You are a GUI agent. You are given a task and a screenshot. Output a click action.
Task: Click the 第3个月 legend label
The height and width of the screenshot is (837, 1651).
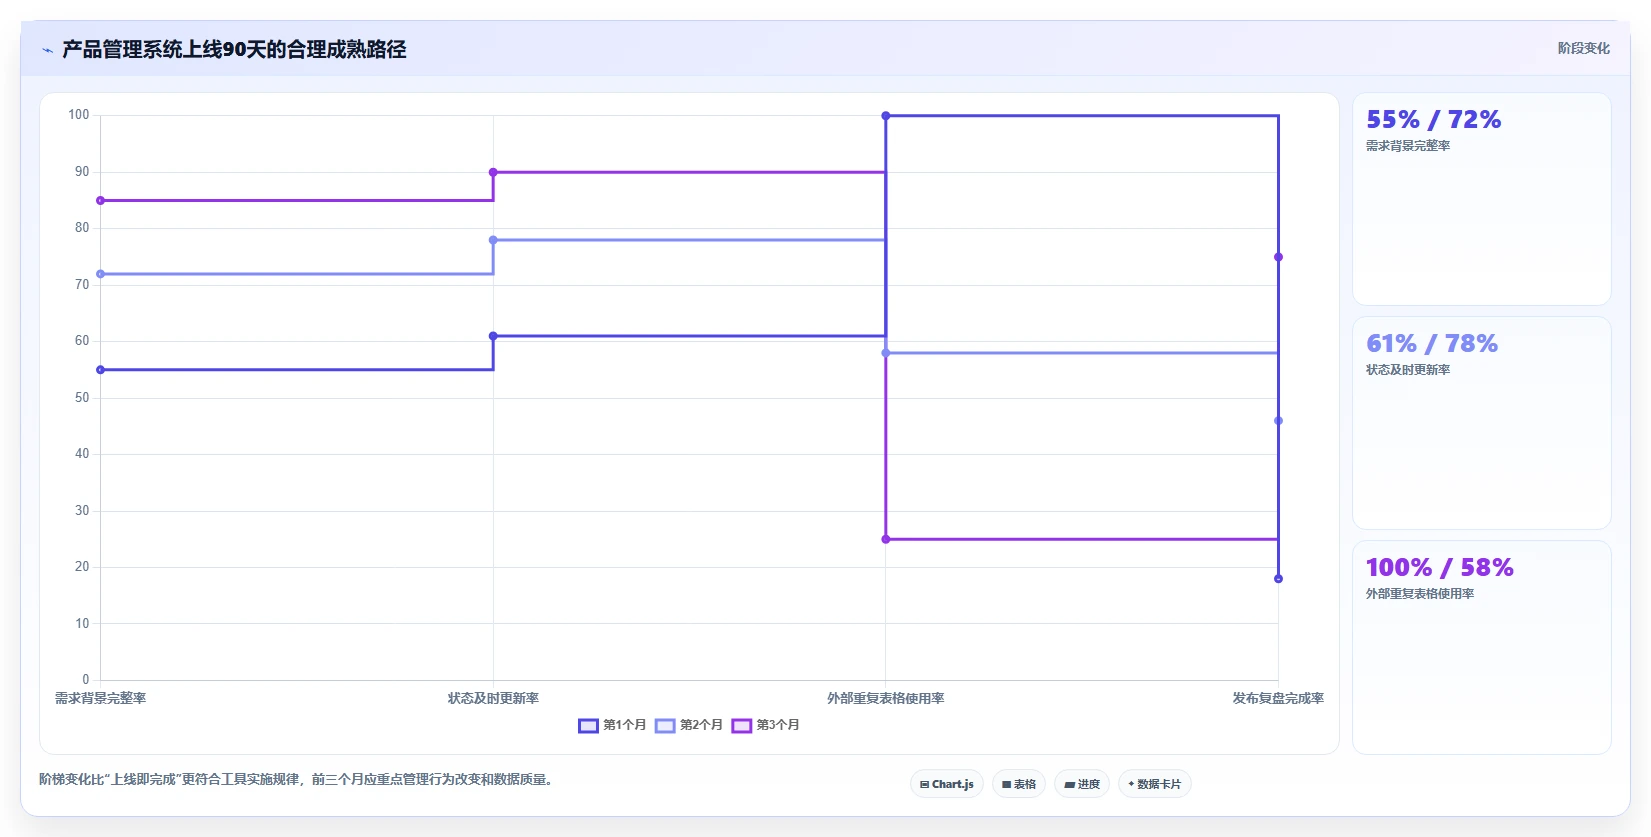pyautogui.click(x=778, y=725)
